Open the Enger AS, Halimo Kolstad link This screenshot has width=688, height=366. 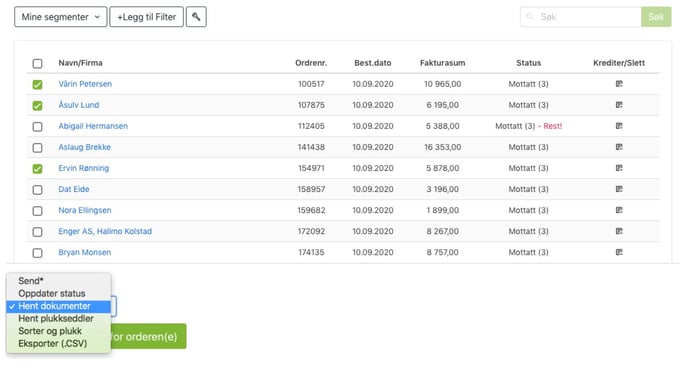[105, 231]
